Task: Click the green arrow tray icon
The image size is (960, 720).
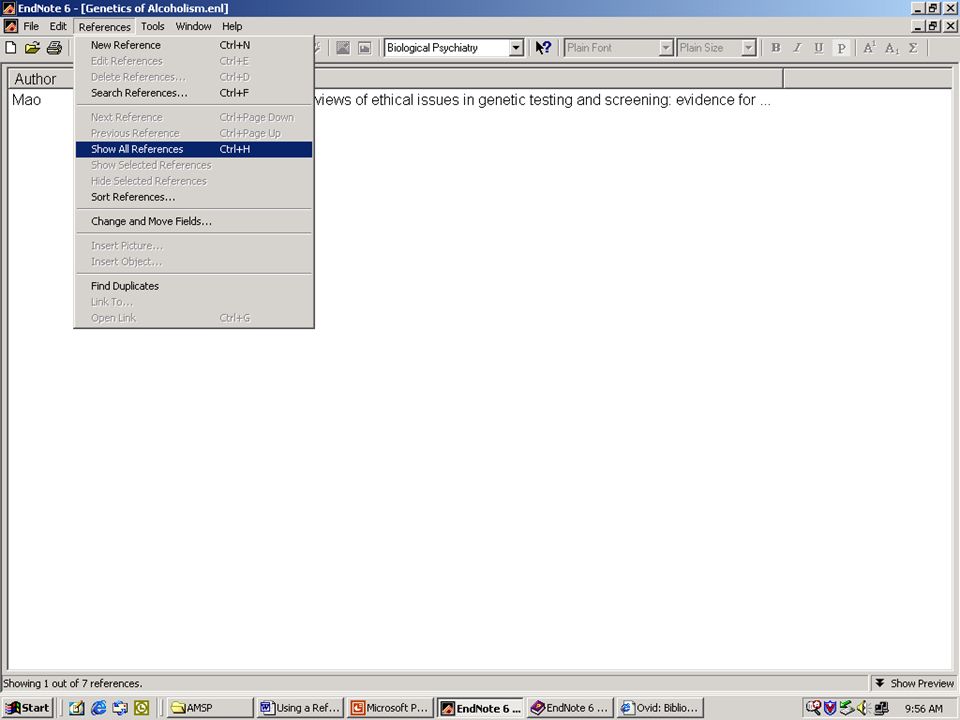Action: coord(847,708)
